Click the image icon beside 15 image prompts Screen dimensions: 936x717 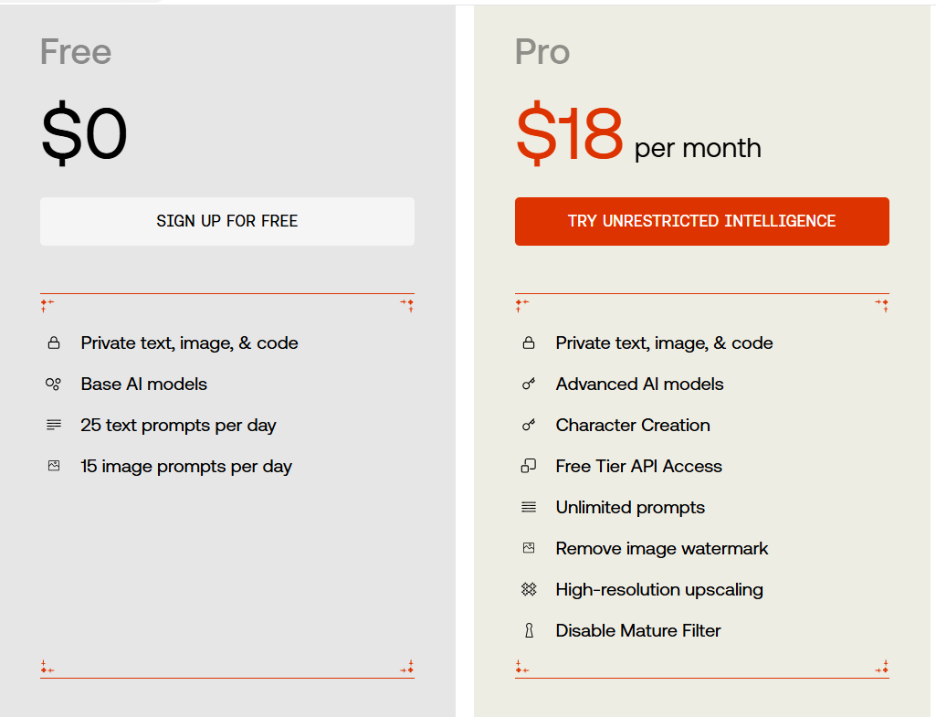[x=54, y=466]
